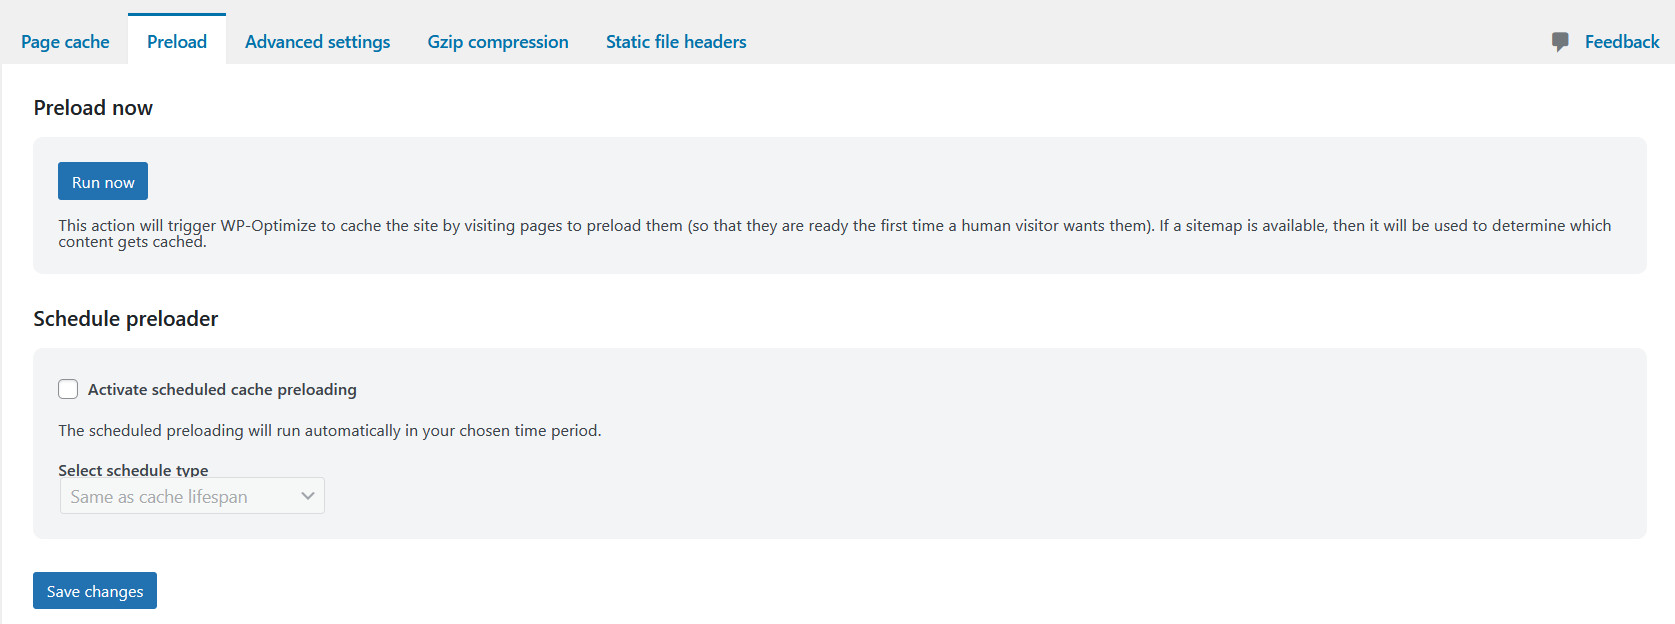
Task: Click the Select schedule type label
Action: [x=132, y=469]
